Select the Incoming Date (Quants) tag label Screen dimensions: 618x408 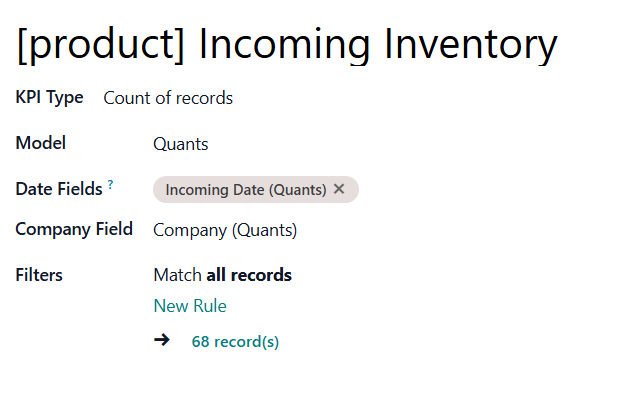(x=245, y=190)
